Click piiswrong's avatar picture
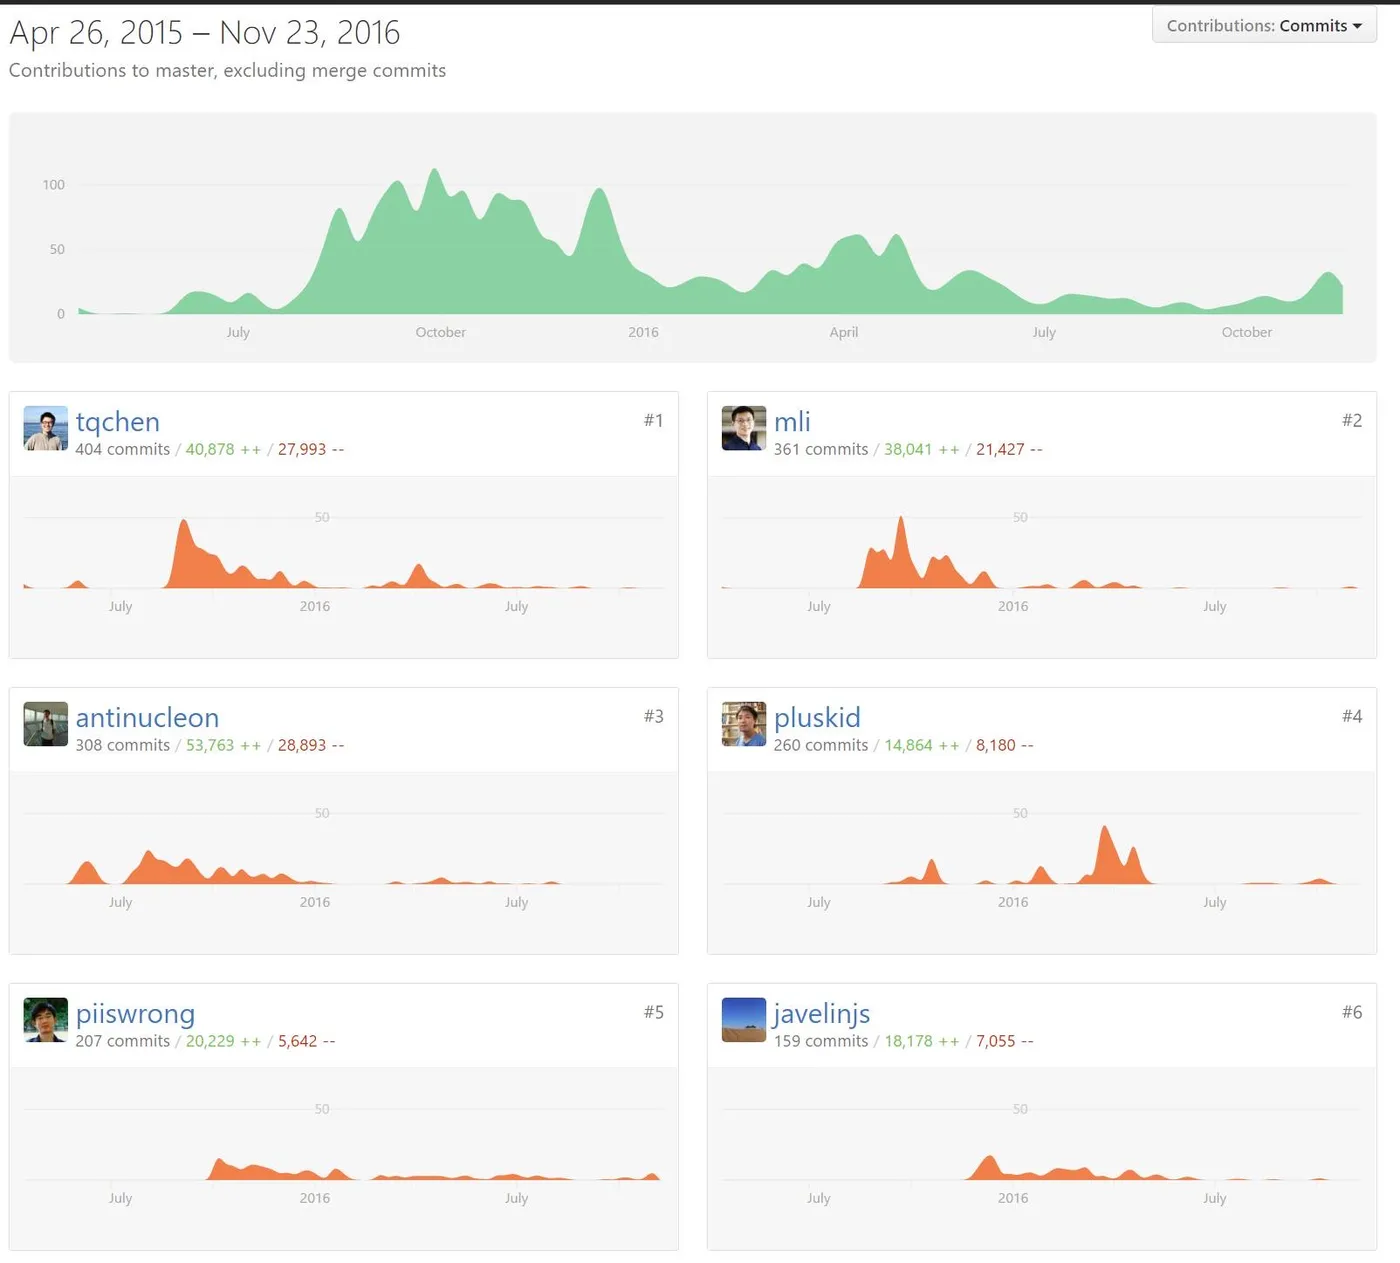The image size is (1400, 1263). pyautogui.click(x=46, y=1020)
